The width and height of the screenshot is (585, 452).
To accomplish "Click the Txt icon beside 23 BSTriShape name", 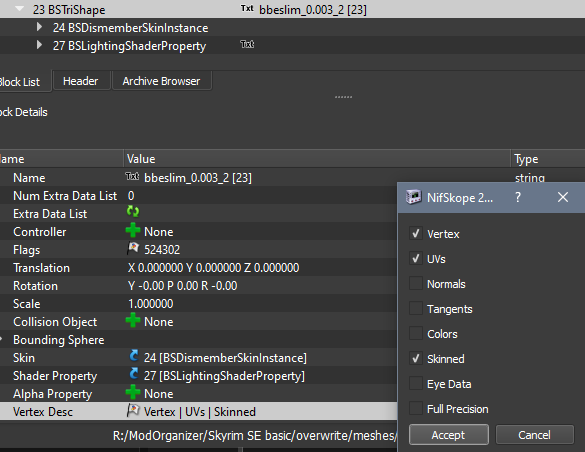I will tap(247, 8).
